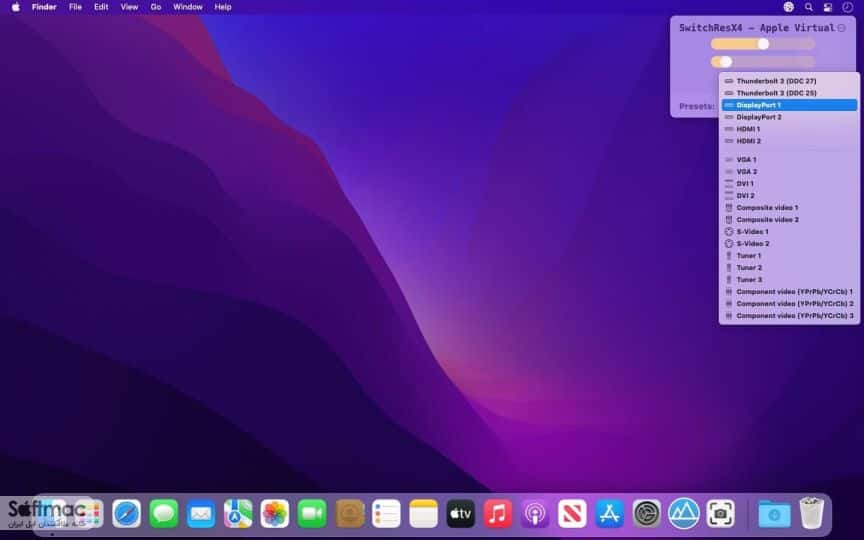The height and width of the screenshot is (540, 864).
Task: Select Component video (YPrPb/YCrCb) 1
Action: (x=789, y=292)
